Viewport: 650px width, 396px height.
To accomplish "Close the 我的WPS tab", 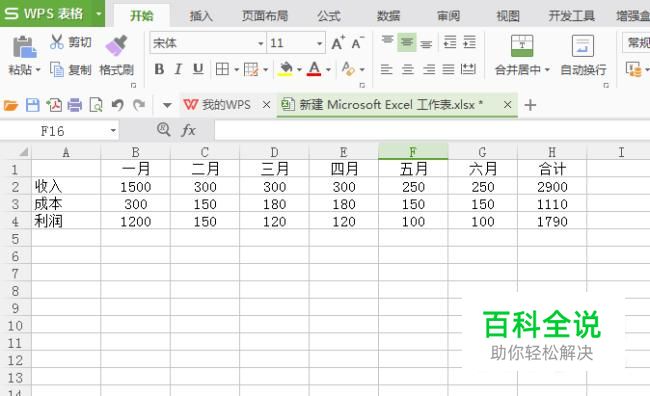I will coord(267,105).
